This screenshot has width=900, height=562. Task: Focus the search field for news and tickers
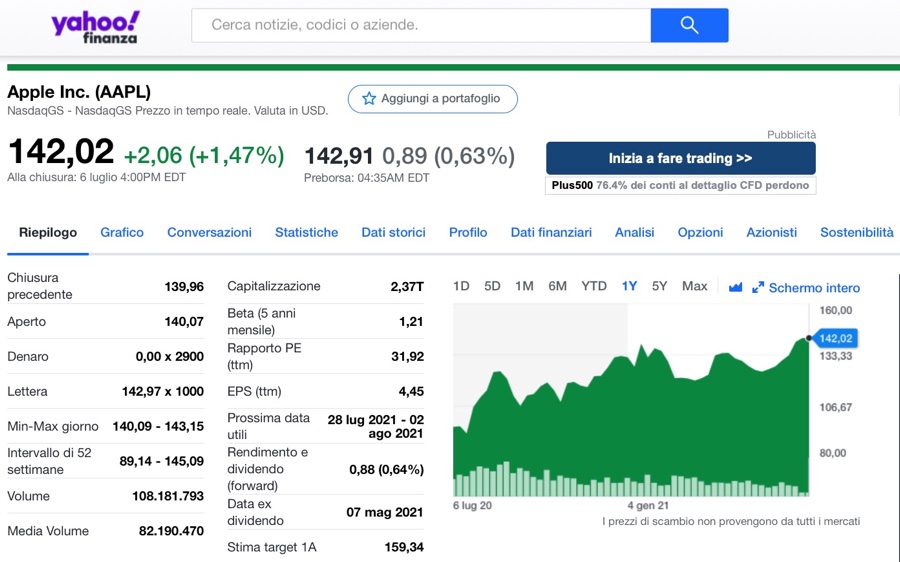pyautogui.click(x=421, y=25)
